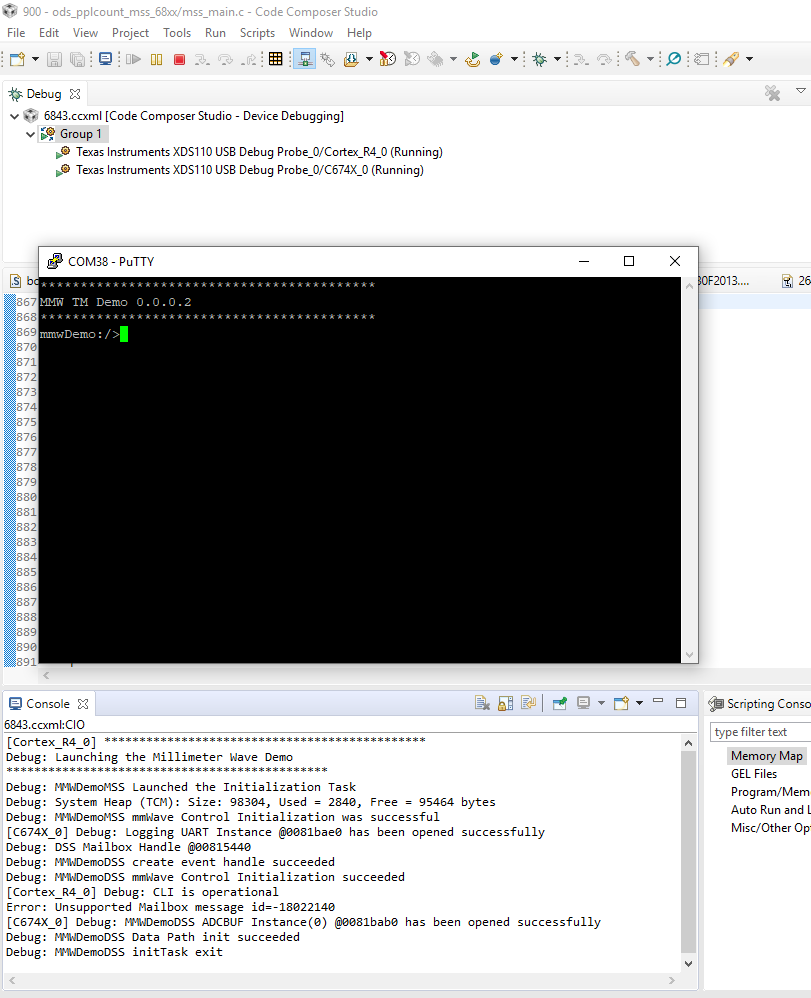The image size is (811, 998).
Task: Open the Scripts menu
Action: [257, 33]
